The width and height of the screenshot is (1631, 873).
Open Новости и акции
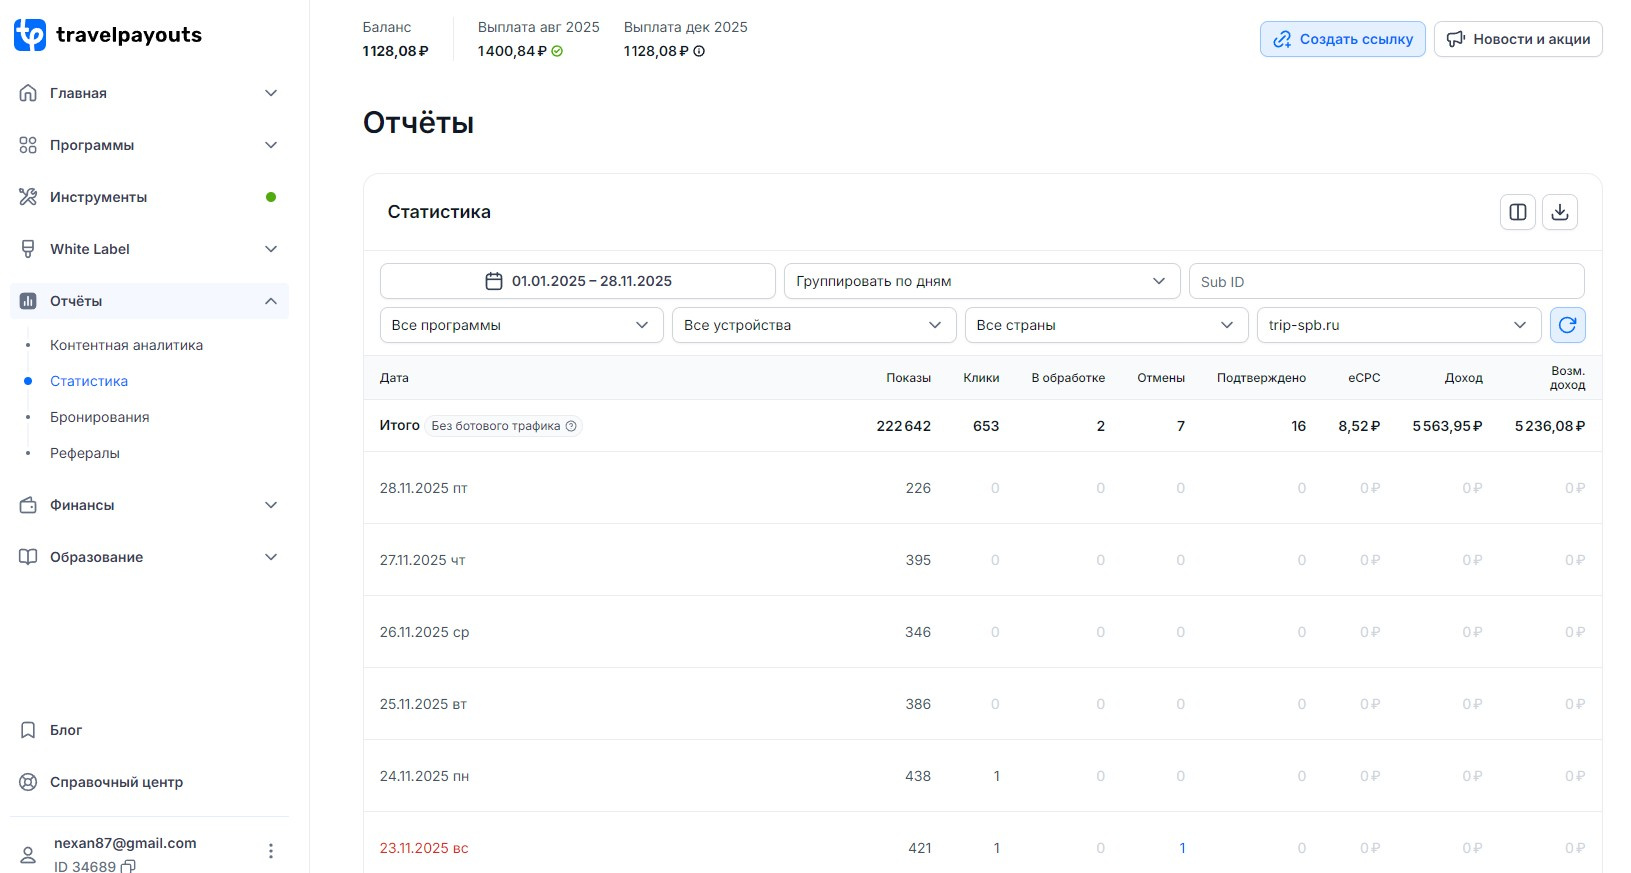click(x=1517, y=39)
